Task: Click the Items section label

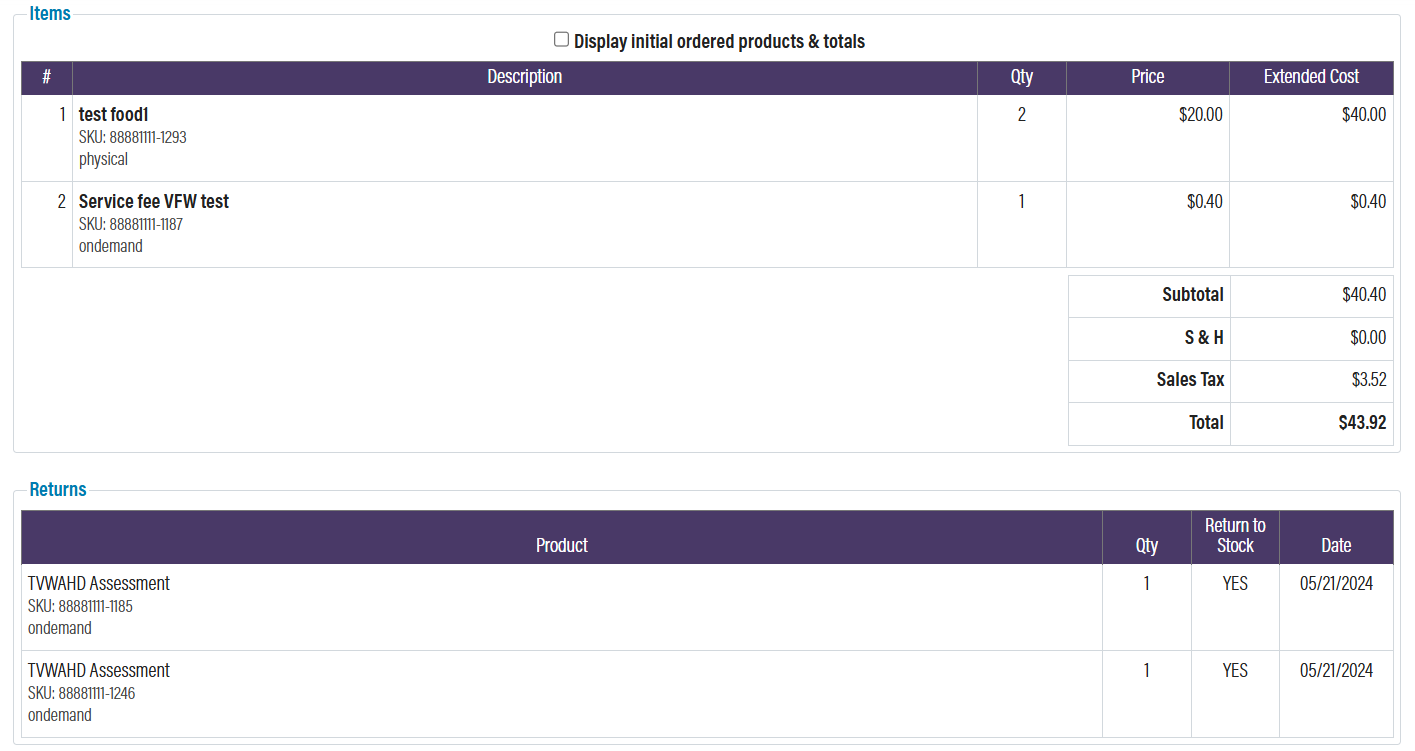Action: coord(50,13)
